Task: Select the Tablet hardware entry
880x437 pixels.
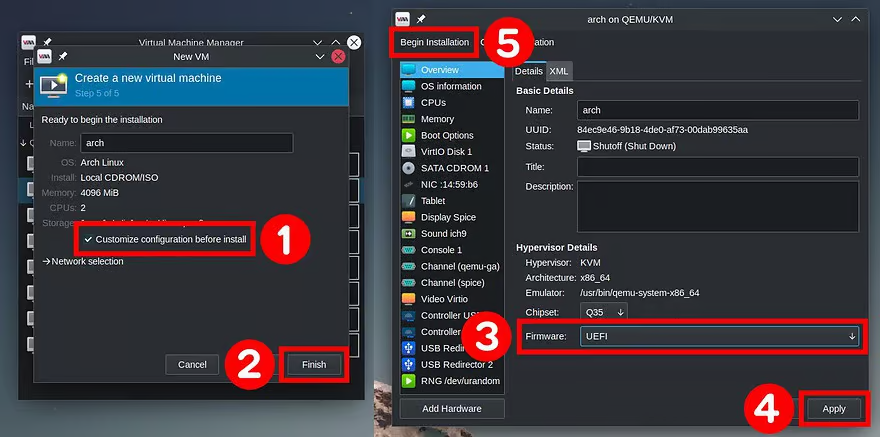Action: [452, 200]
